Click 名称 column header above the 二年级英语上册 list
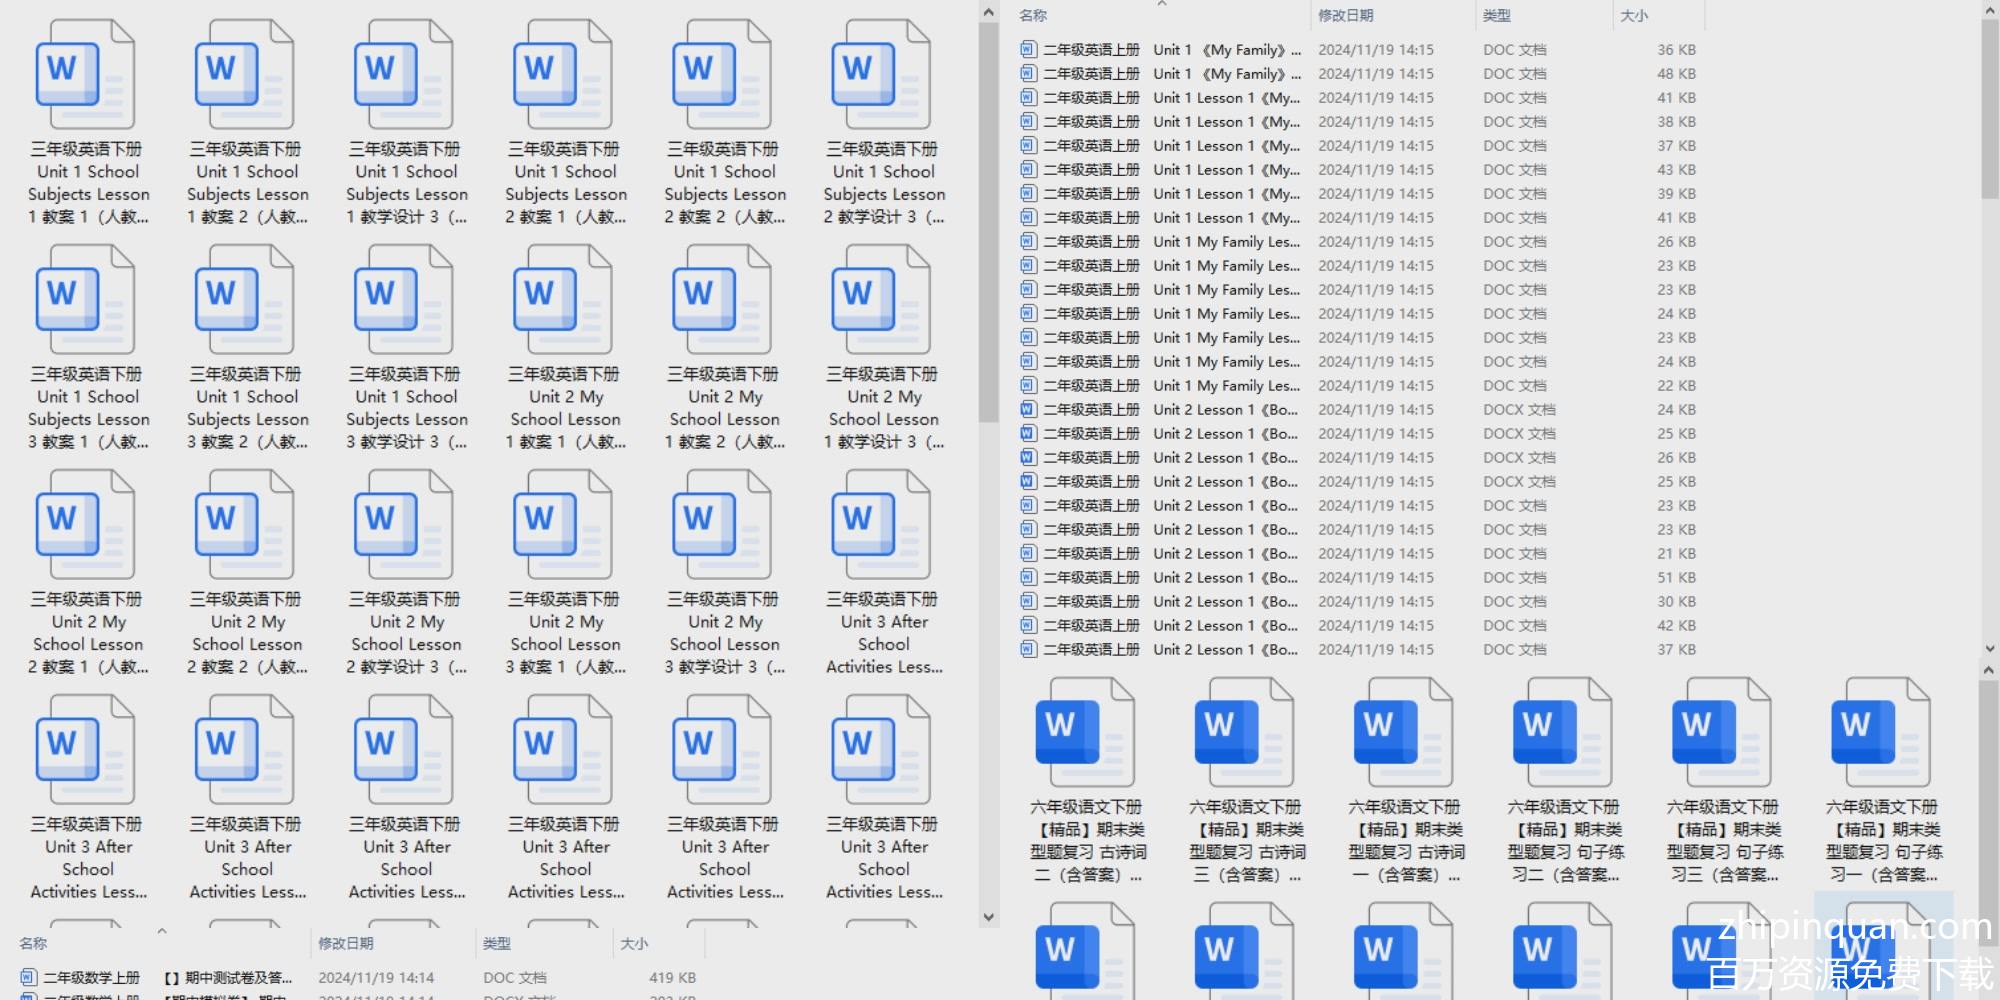2000x1000 pixels. (1033, 16)
